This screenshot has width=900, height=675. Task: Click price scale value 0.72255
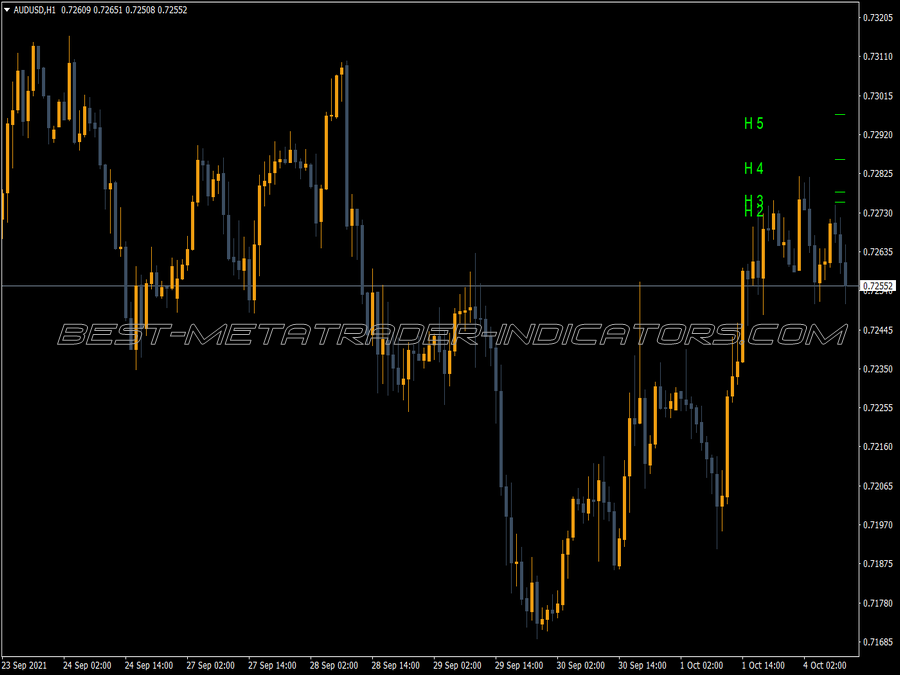[x=878, y=408]
